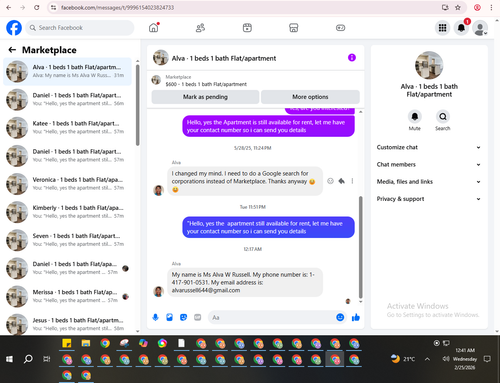Click the Facebook logo
Image resolution: width=500 pixels, height=383 pixels.
click(x=14, y=28)
